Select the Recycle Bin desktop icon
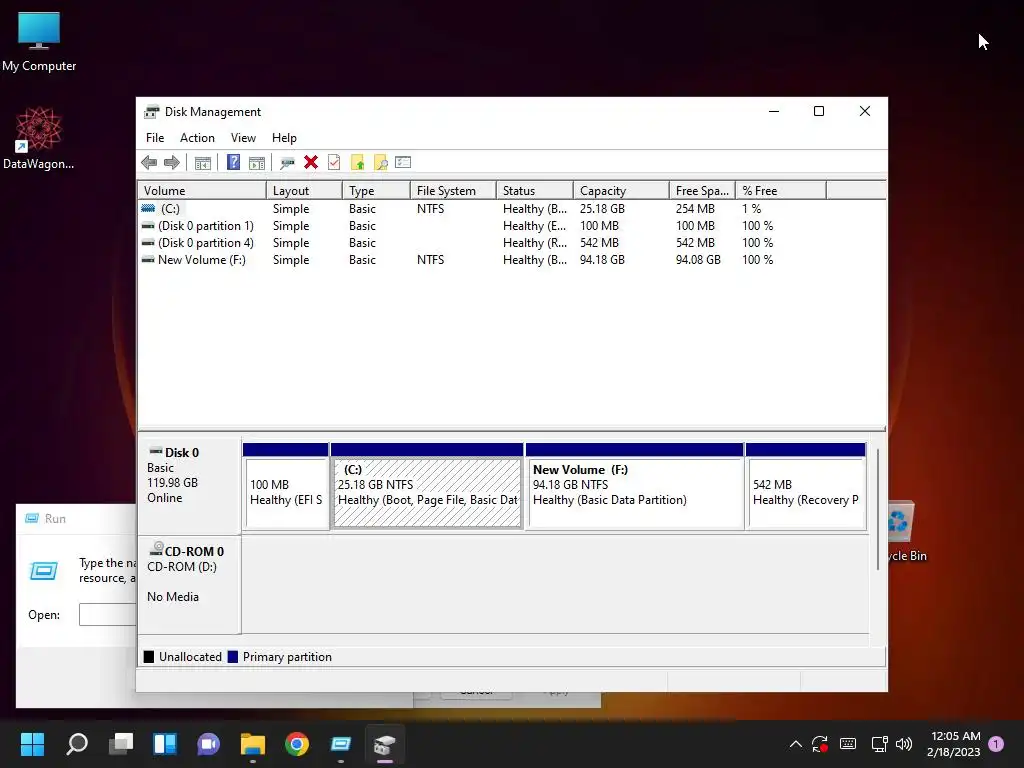Viewport: 1024px width, 768px height. pos(908,532)
